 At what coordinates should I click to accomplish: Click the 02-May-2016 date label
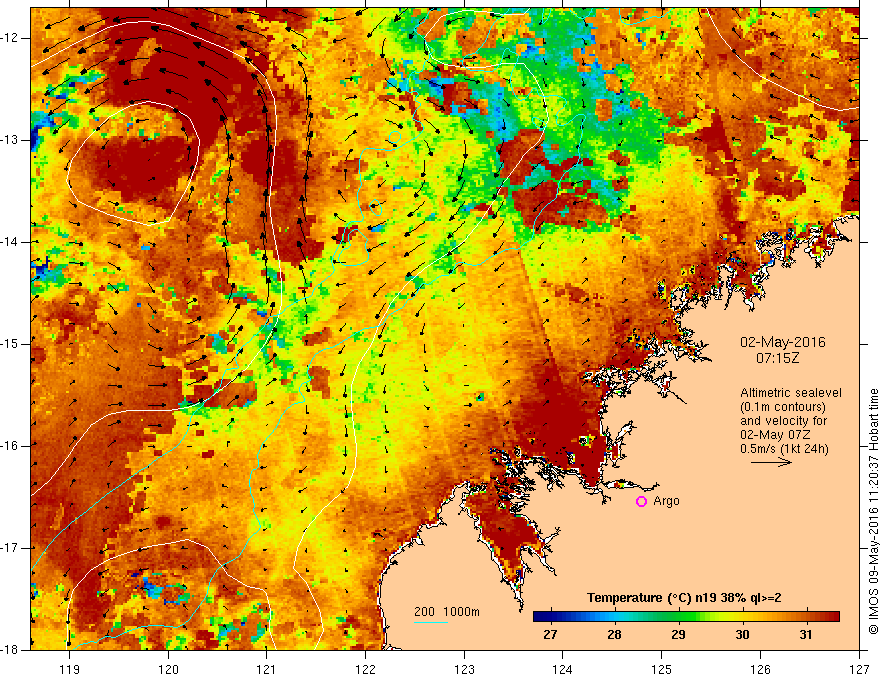pyautogui.click(x=782, y=342)
